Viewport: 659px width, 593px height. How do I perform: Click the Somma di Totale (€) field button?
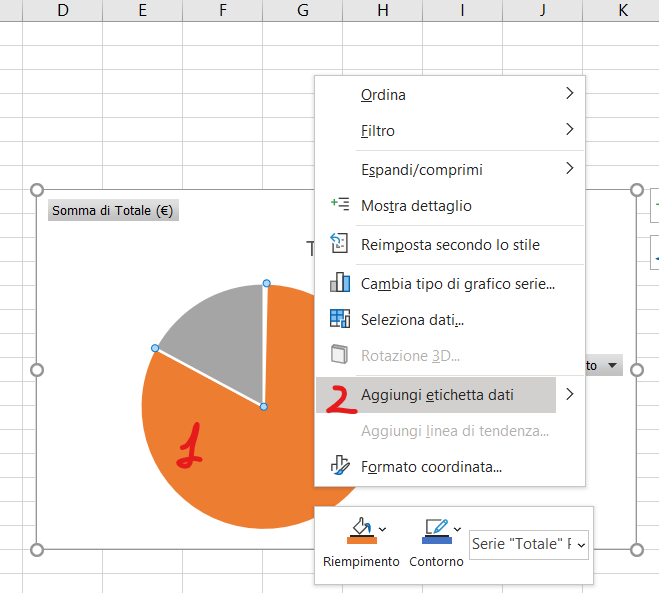tap(113, 210)
